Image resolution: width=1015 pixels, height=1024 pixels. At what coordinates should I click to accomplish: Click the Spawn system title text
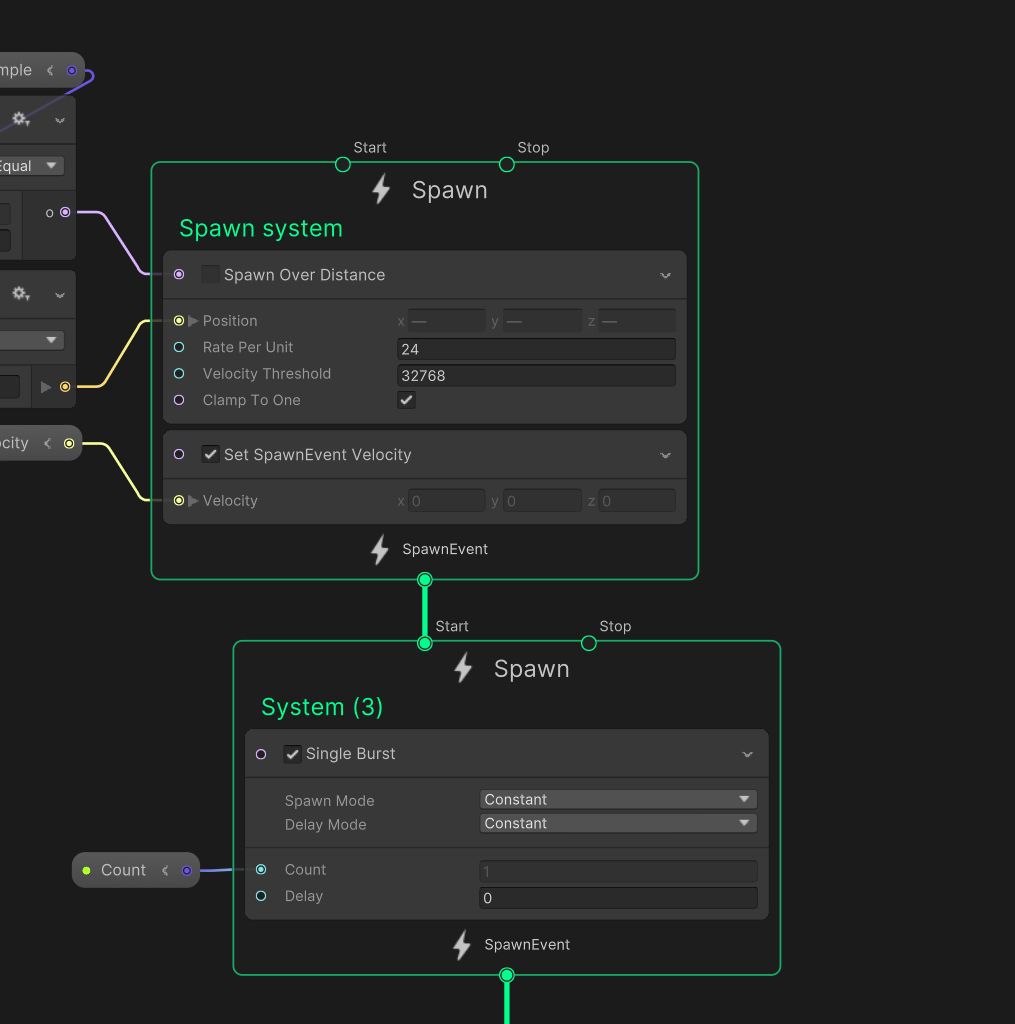(x=260, y=228)
